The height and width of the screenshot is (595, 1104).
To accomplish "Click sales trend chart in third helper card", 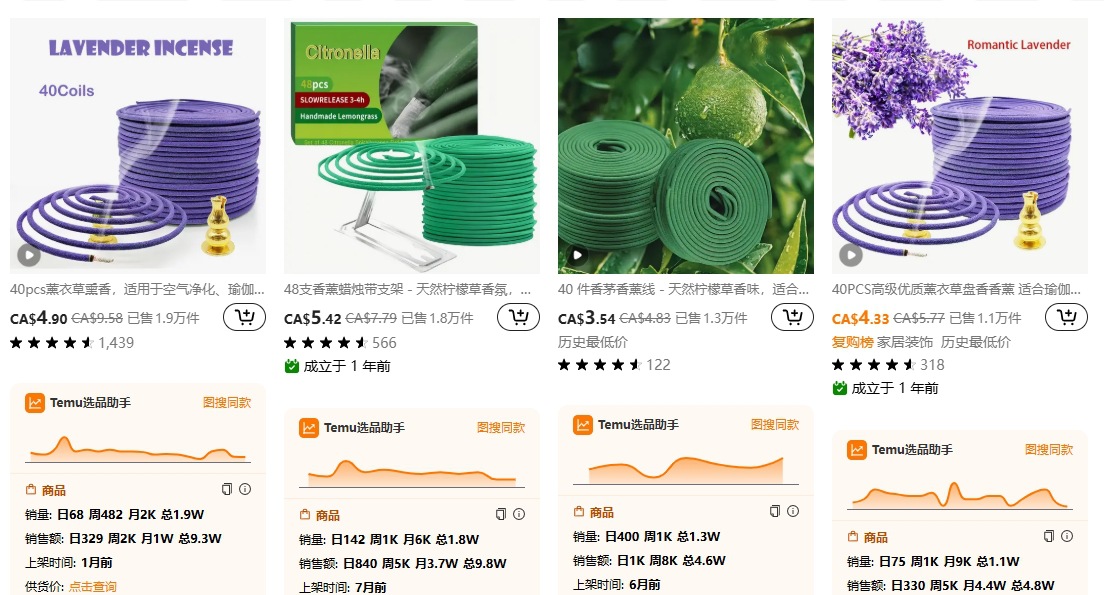I will [x=686, y=470].
